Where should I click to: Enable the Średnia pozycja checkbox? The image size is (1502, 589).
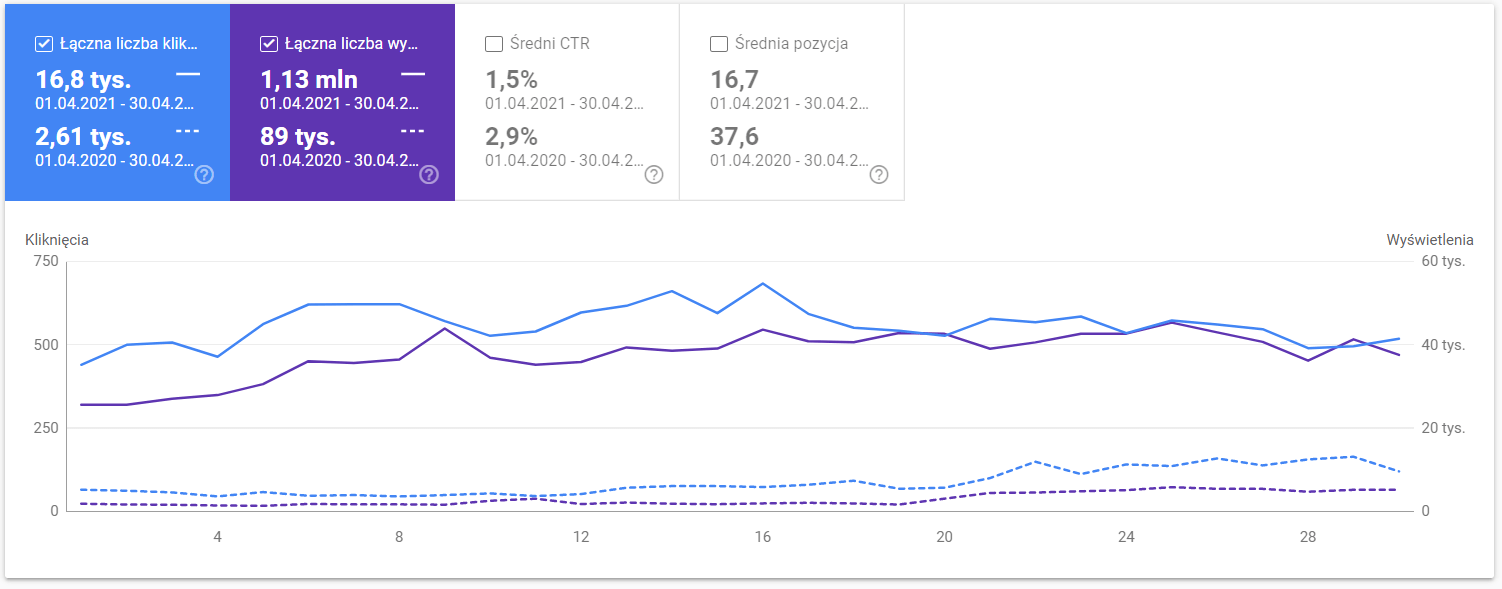coord(718,44)
